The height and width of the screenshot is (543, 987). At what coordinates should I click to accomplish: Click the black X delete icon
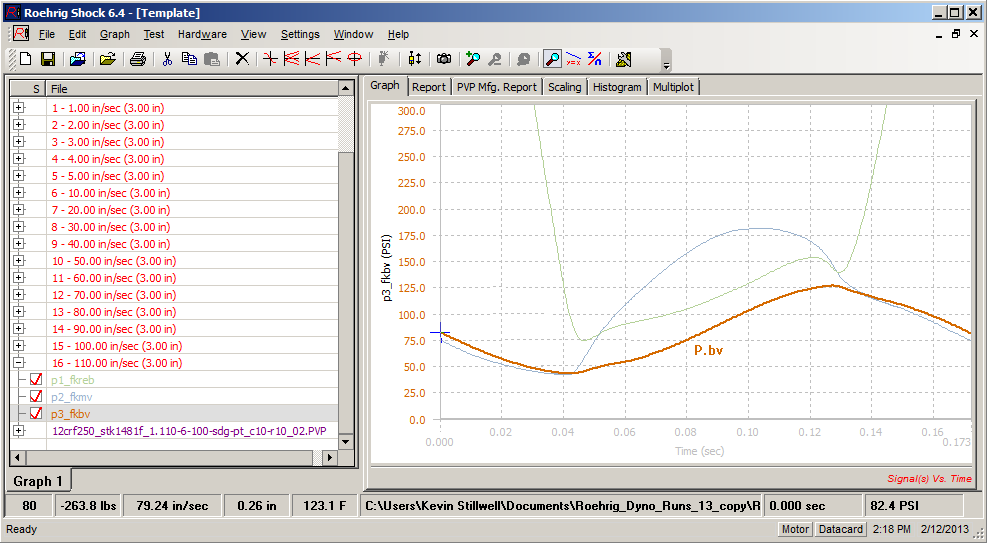[x=241, y=59]
